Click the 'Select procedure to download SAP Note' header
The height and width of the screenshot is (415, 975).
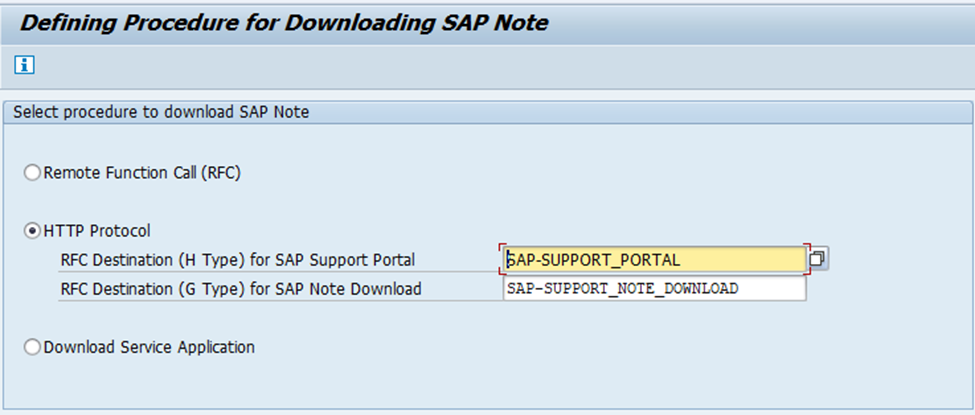161,112
